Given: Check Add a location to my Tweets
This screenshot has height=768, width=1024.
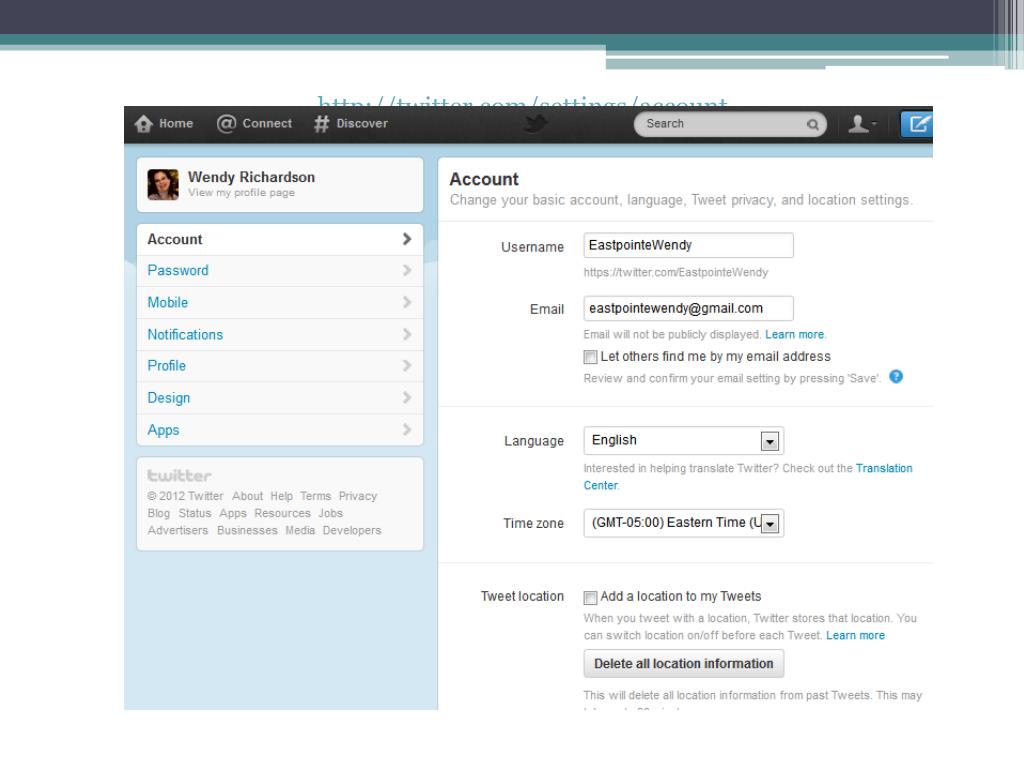Looking at the screenshot, I should click(x=590, y=597).
